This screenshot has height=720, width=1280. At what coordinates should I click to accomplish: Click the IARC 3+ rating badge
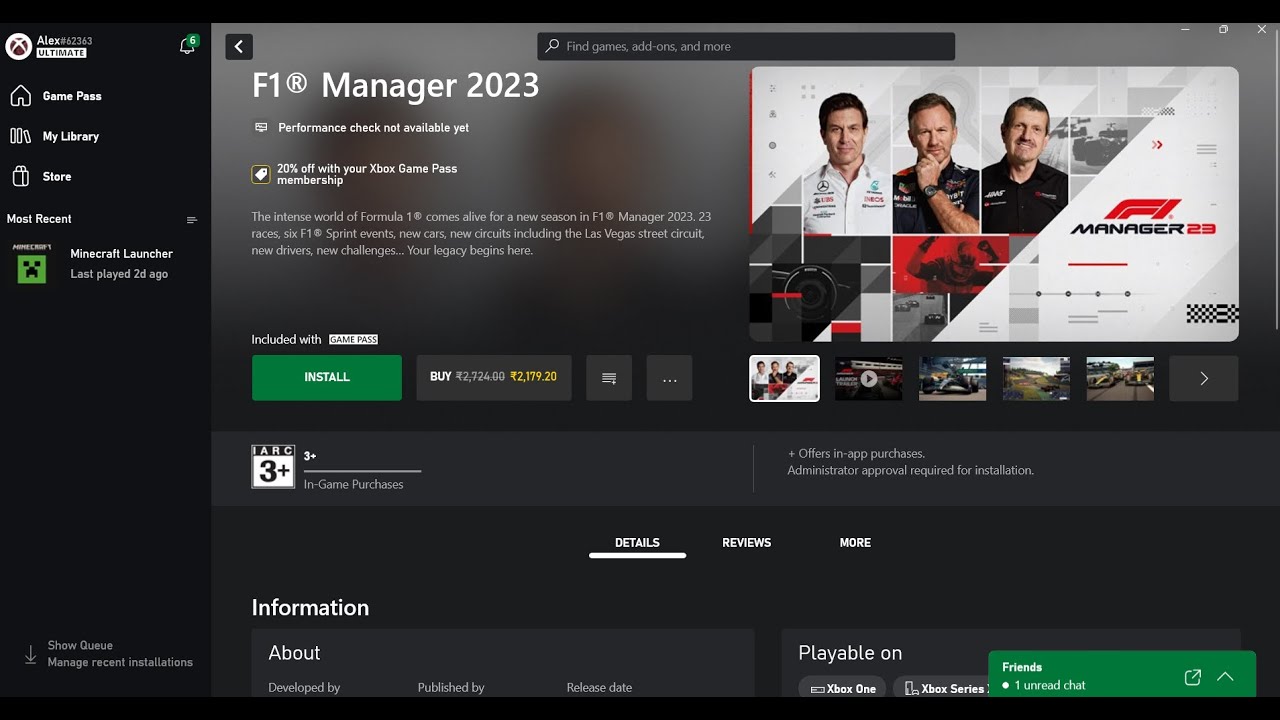pos(273,467)
